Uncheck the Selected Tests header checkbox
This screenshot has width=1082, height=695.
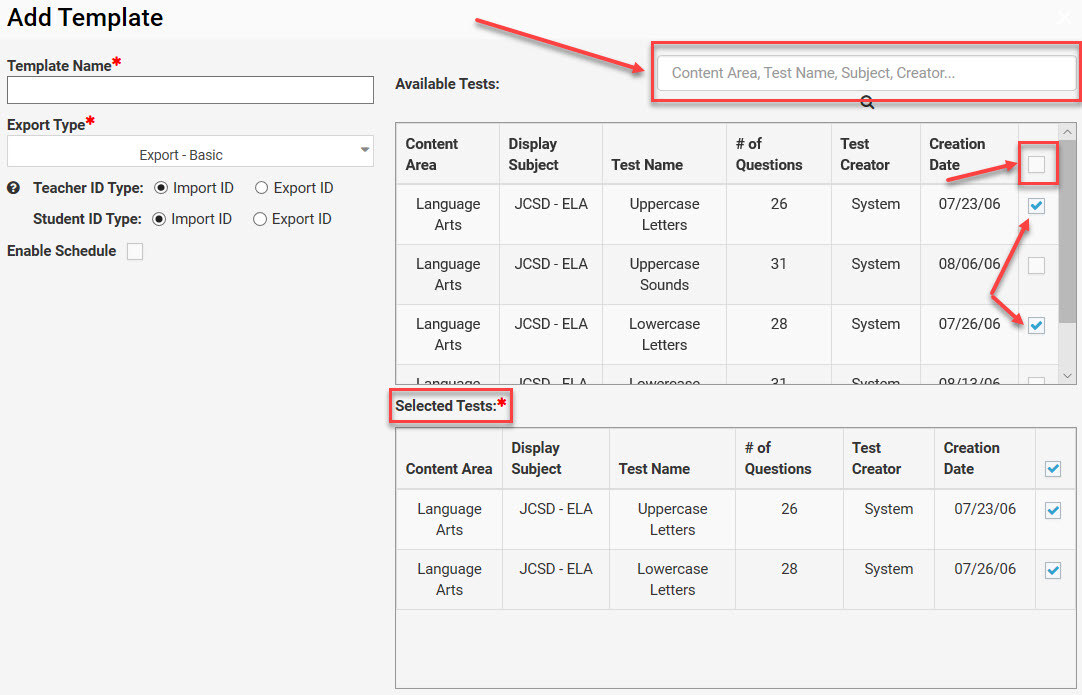pos(1052,469)
